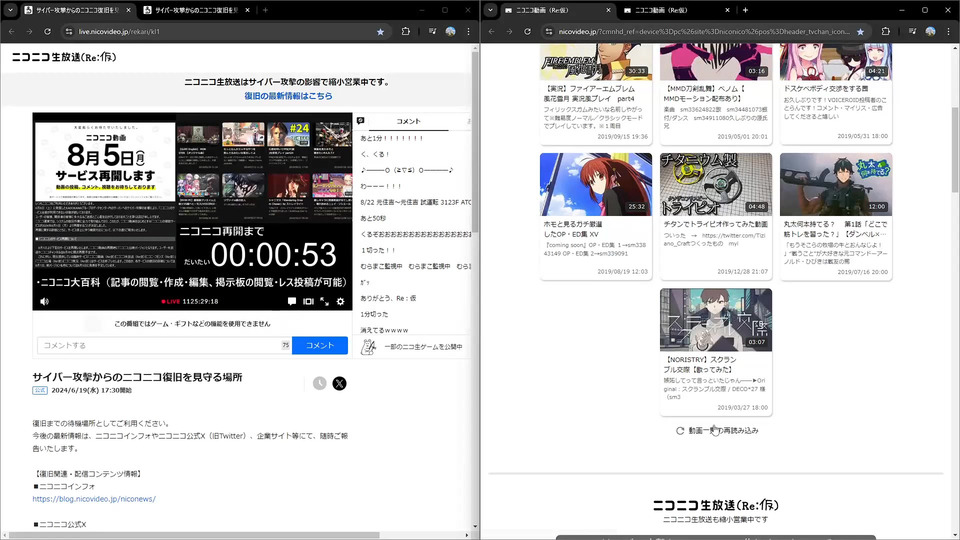The height and width of the screenshot is (540, 960).
Task: Enter fullscreen on the live player
Action: pyautogui.click(x=324, y=301)
